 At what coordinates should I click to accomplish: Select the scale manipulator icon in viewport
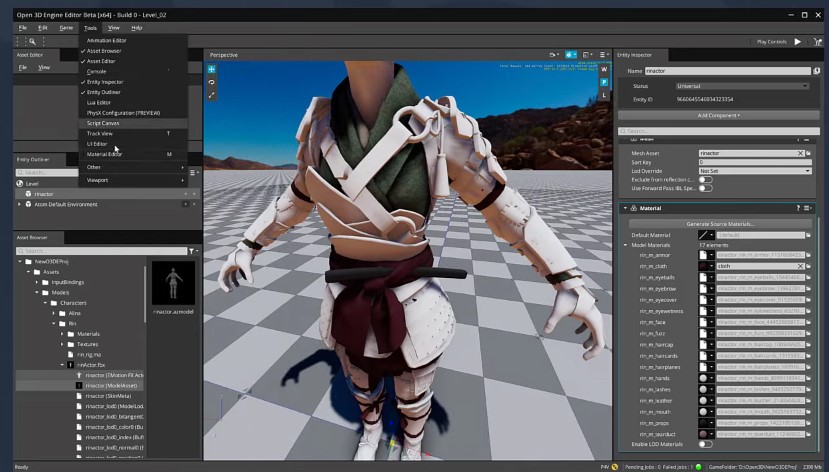(x=212, y=95)
